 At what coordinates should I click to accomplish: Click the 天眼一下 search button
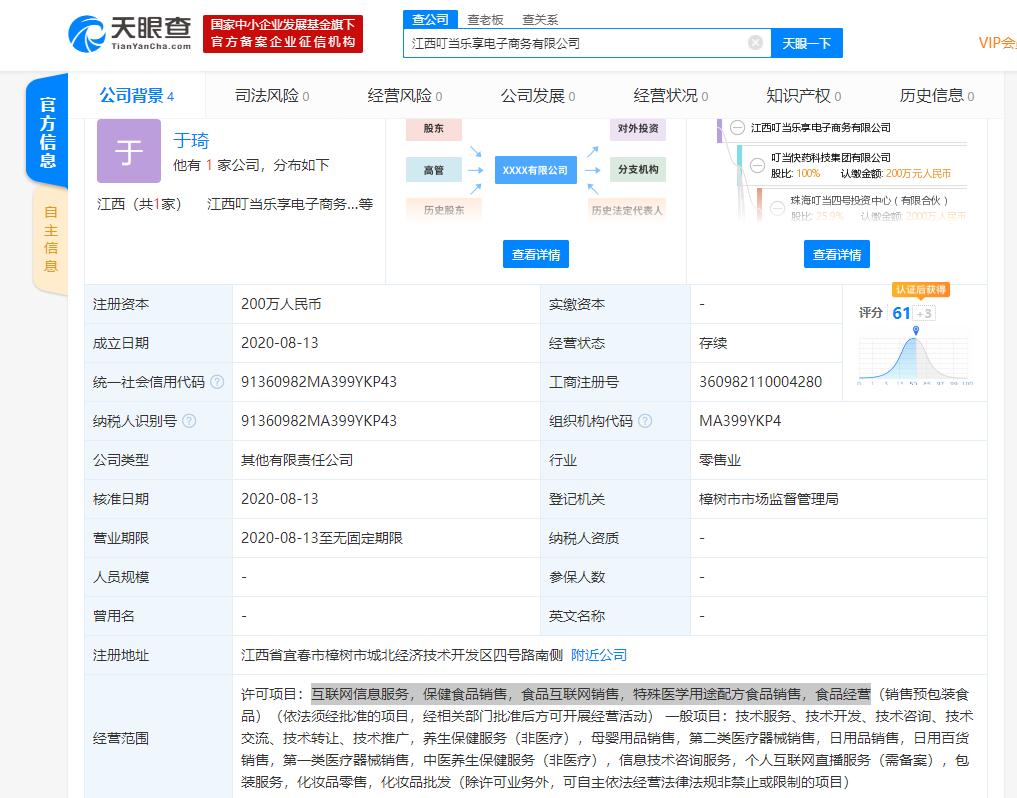coord(806,43)
